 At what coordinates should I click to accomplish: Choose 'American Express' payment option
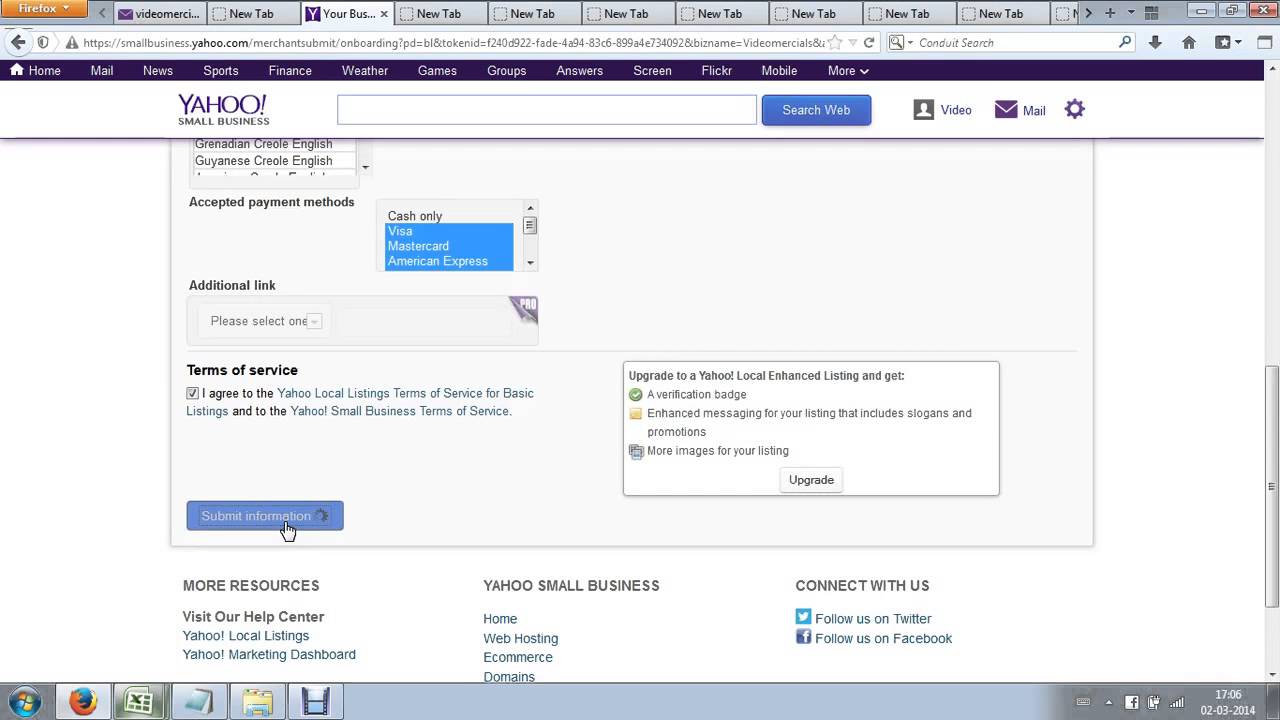(449, 261)
